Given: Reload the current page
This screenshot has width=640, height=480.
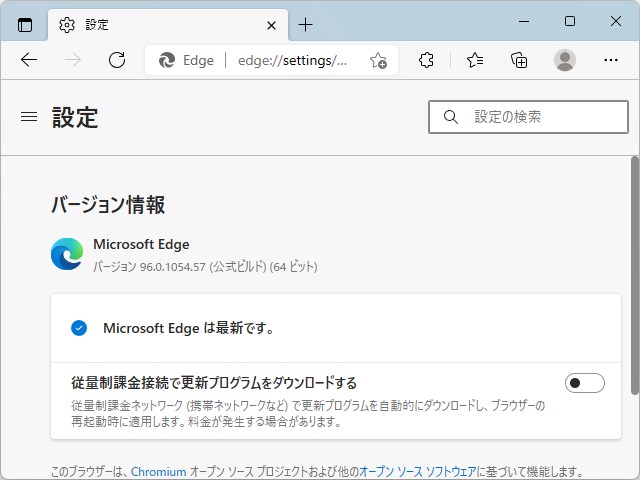Looking at the screenshot, I should 117,60.
